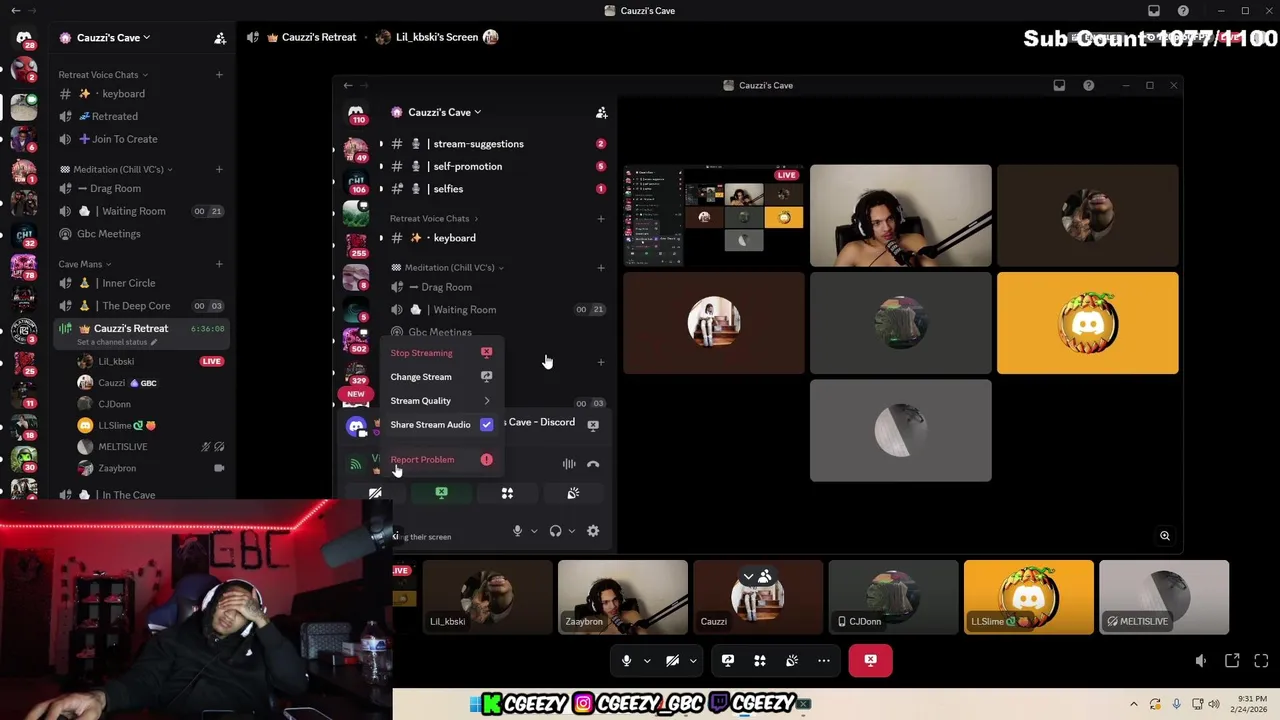Pop out the stream window
This screenshot has width=1280, height=720.
[1232, 661]
